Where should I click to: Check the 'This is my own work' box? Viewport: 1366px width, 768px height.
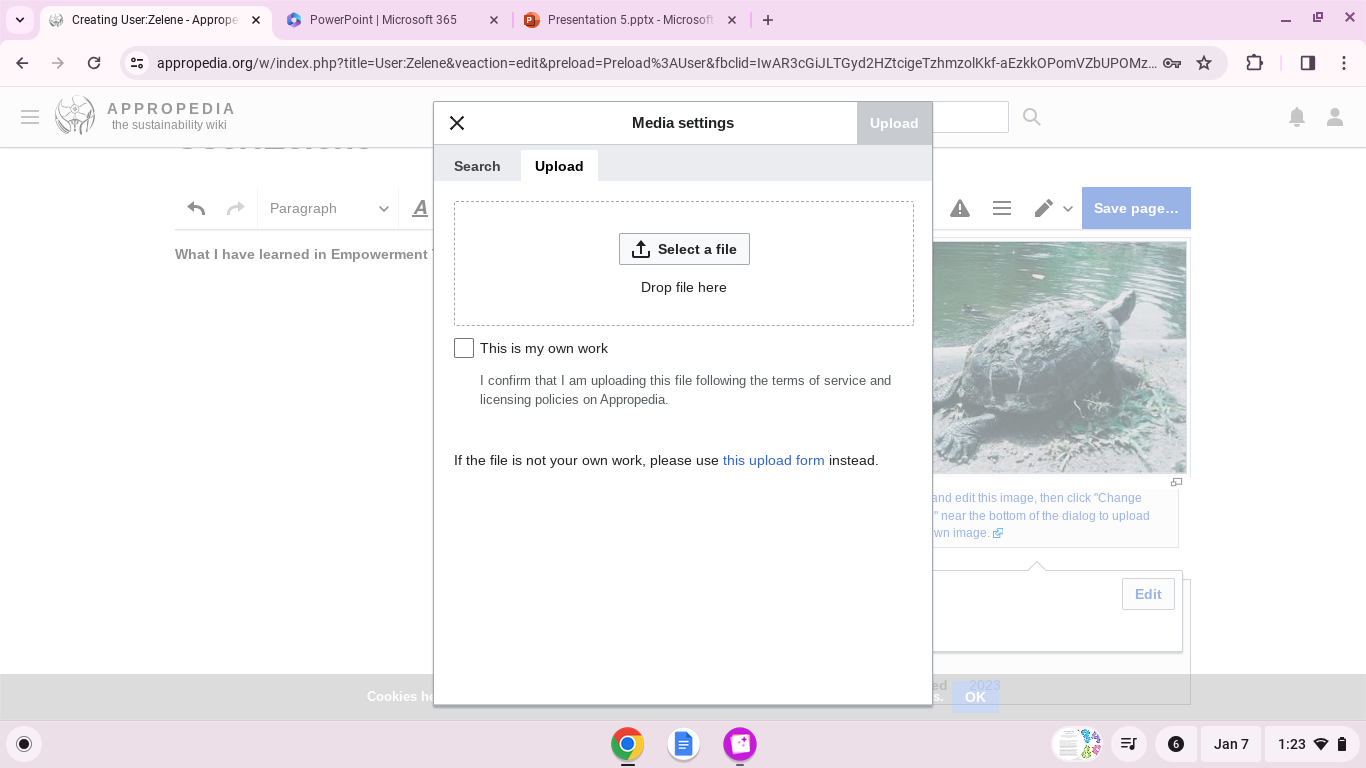pyautogui.click(x=464, y=348)
